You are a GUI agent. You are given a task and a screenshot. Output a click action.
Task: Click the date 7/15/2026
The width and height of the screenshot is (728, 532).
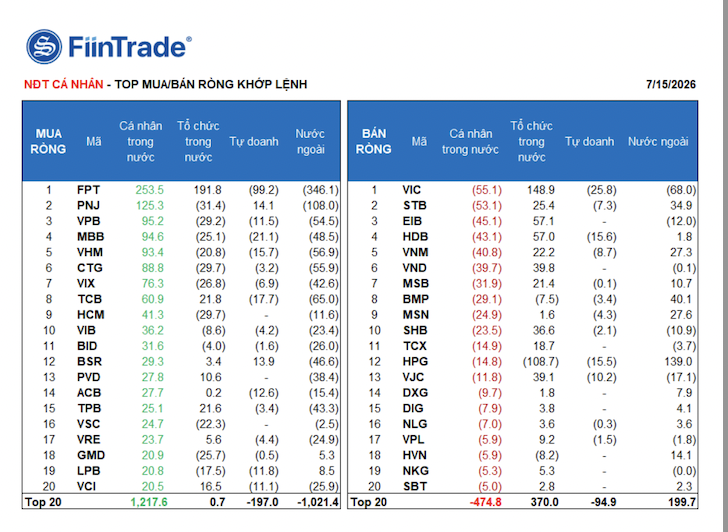click(671, 84)
